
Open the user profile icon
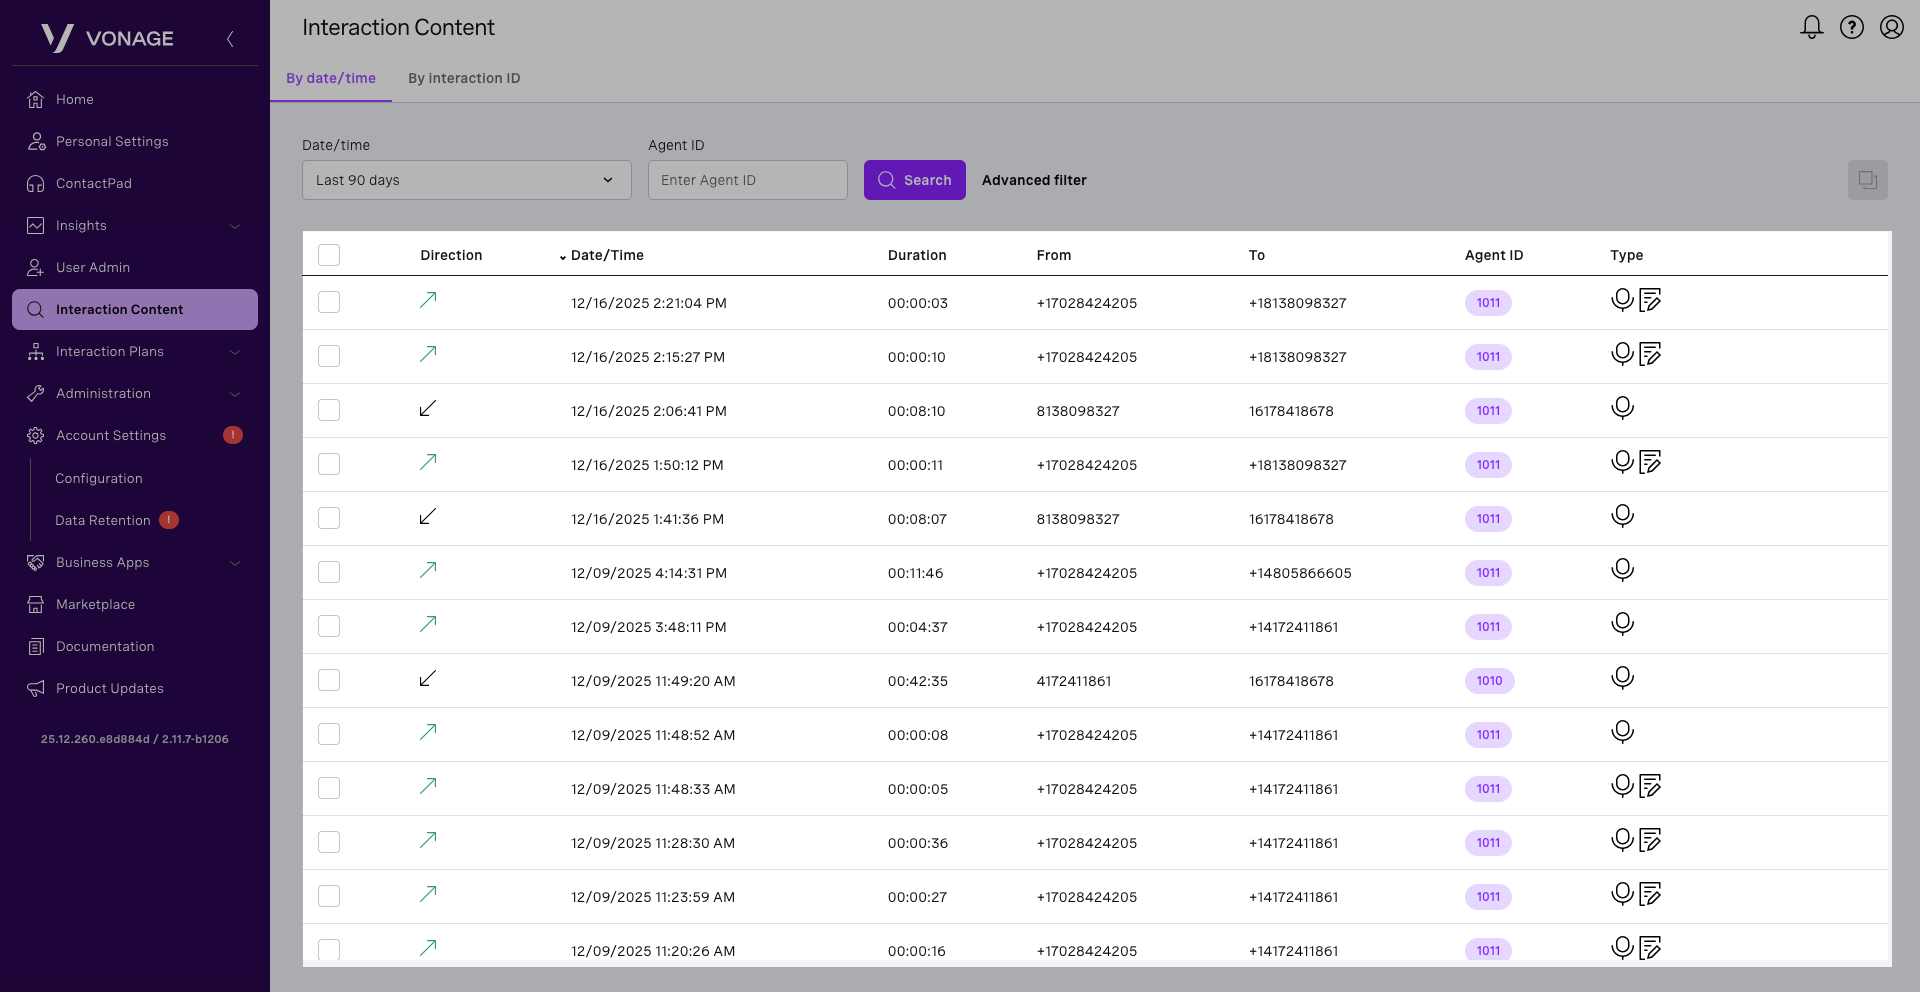[1891, 27]
